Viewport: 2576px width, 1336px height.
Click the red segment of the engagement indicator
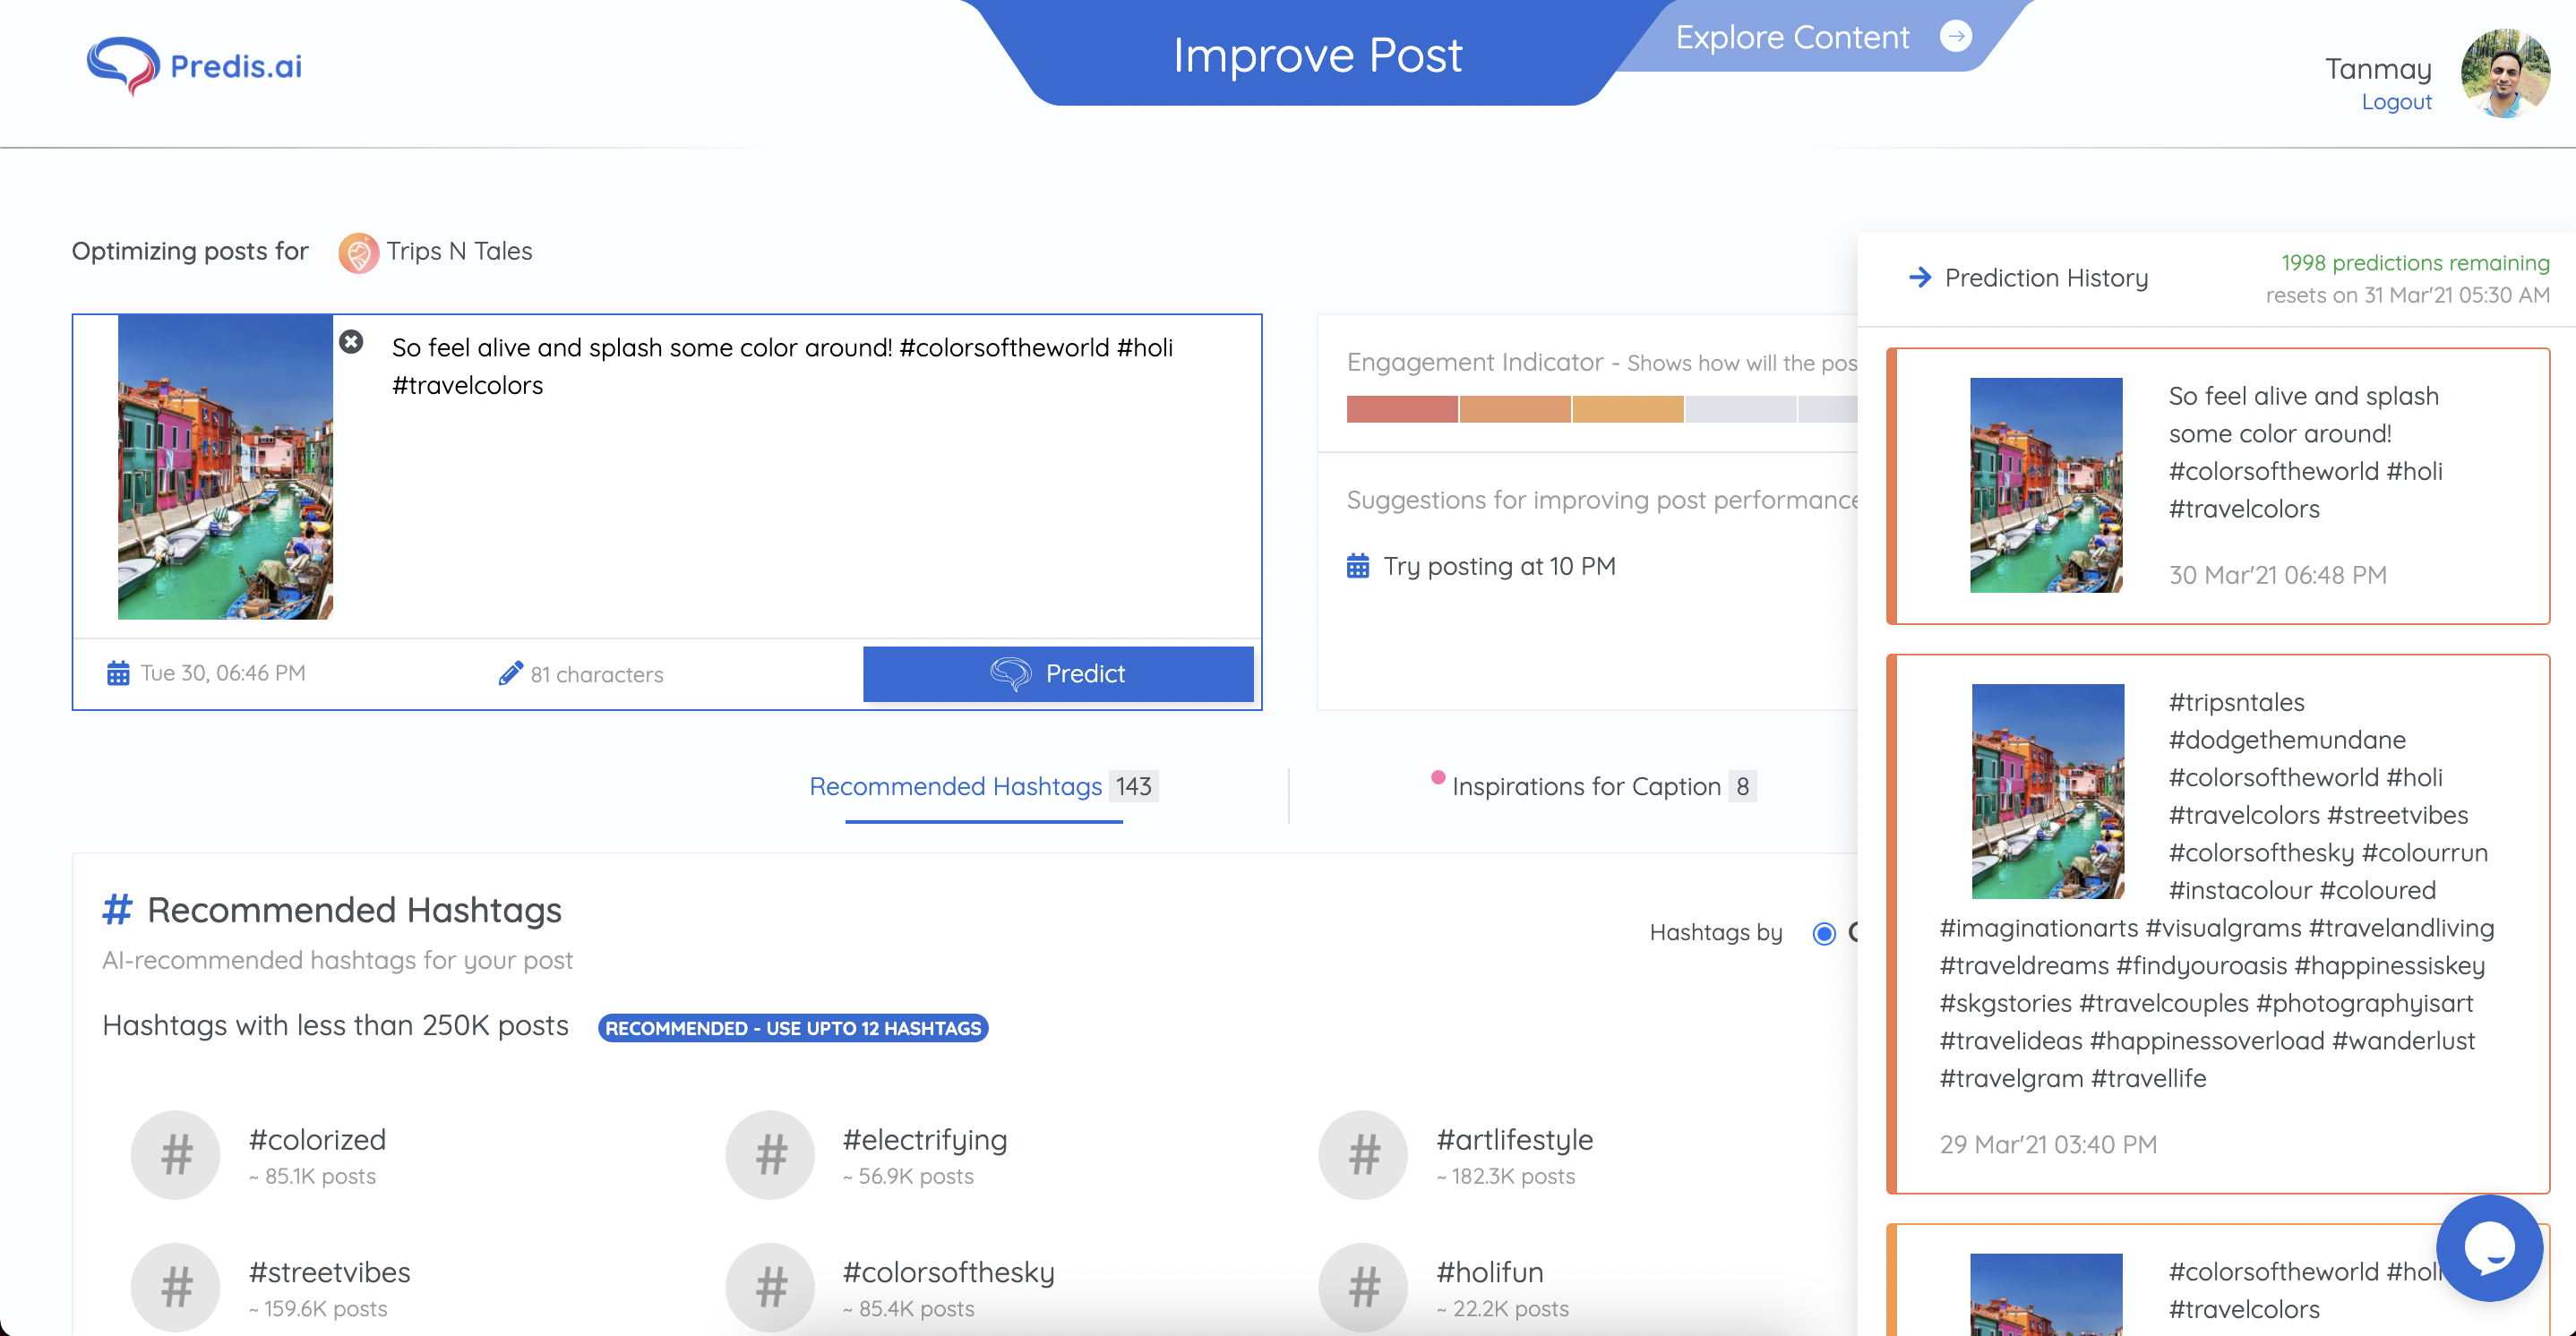tap(1401, 409)
